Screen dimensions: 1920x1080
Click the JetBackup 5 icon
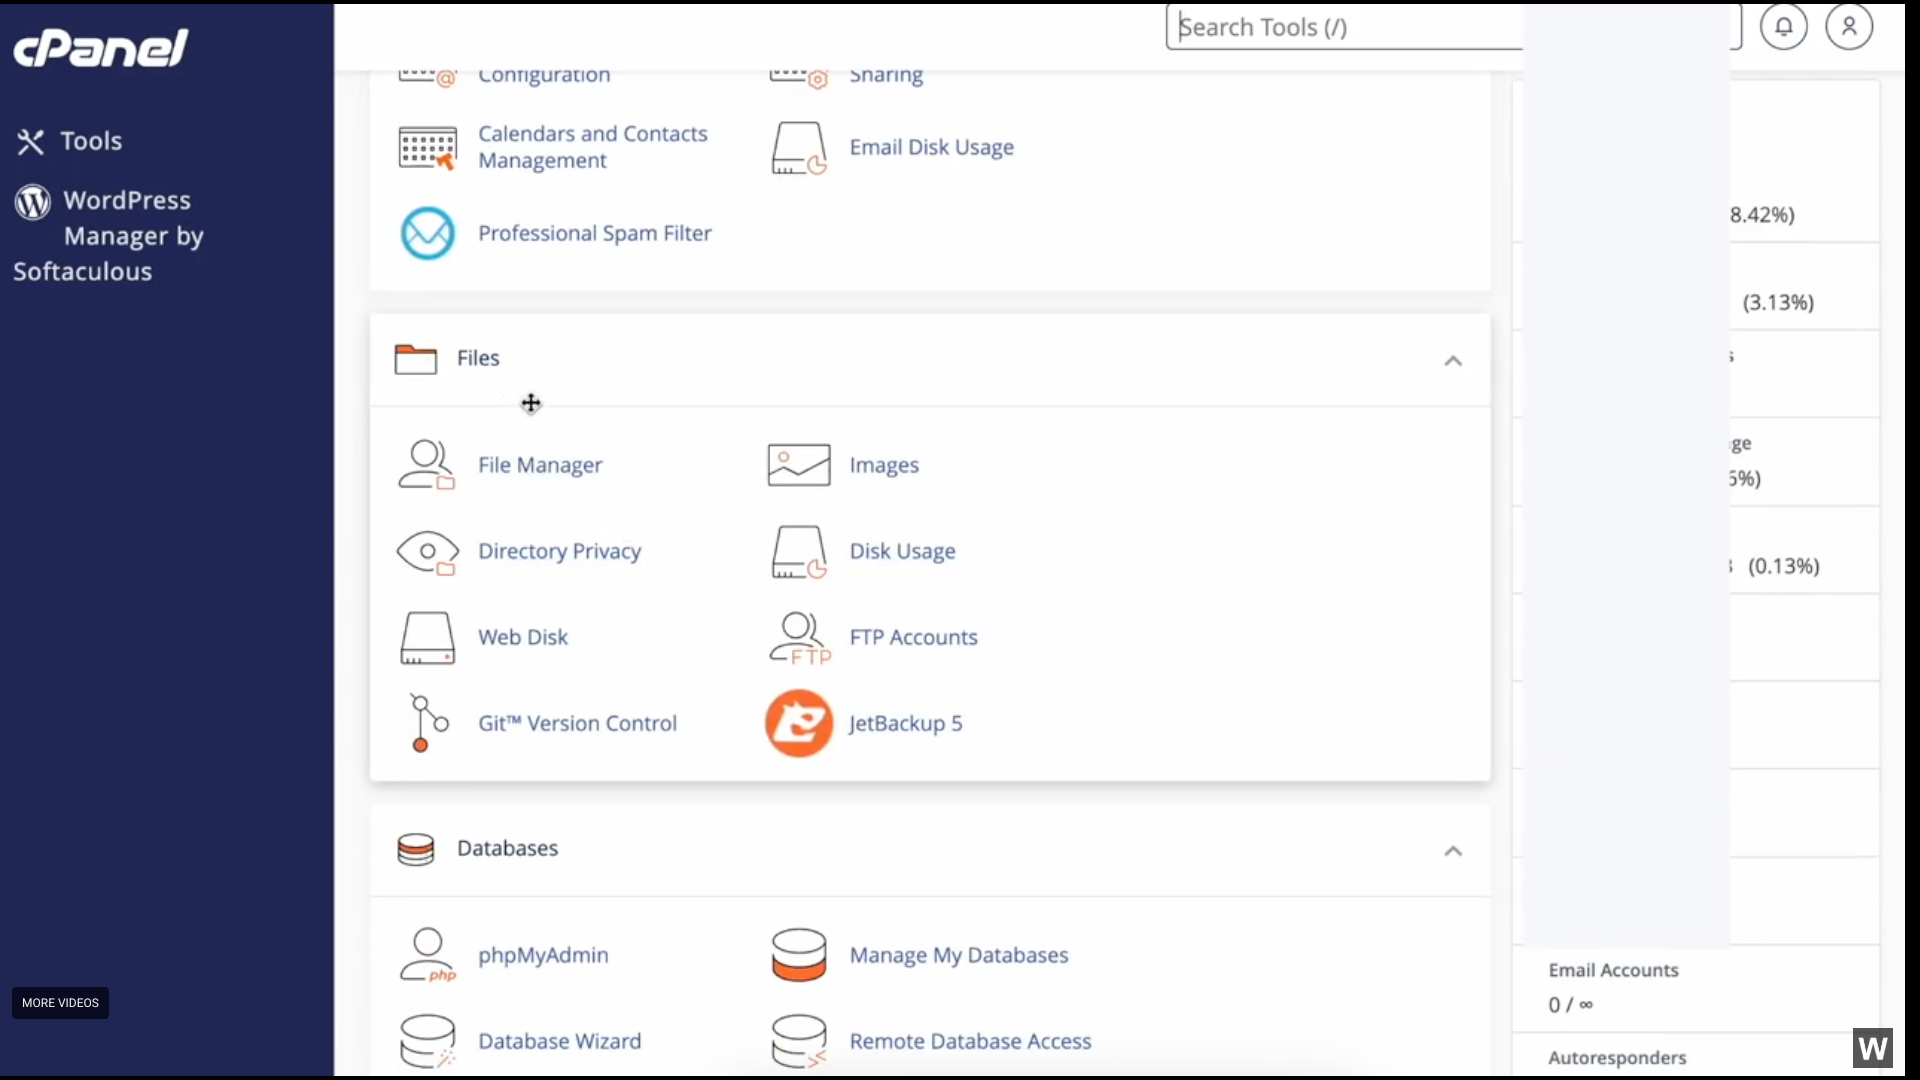[x=798, y=723]
